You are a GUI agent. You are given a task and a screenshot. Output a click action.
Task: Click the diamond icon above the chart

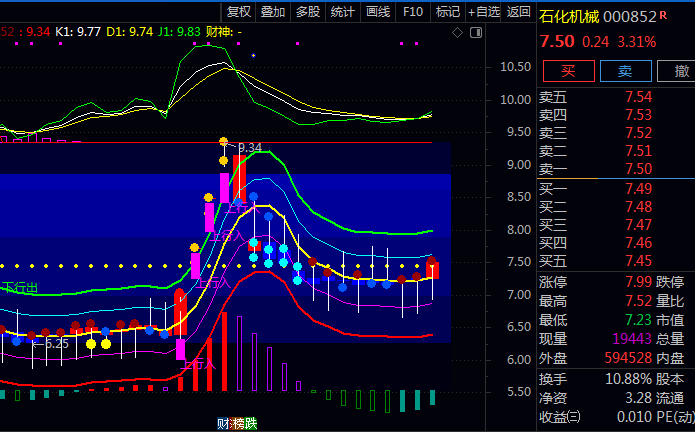tap(457, 32)
